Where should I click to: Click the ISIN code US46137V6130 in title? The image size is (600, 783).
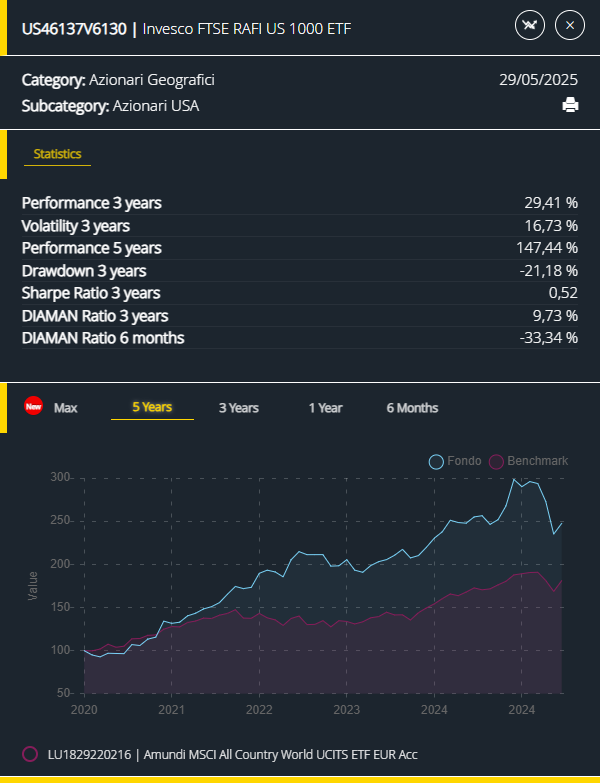tap(74, 28)
